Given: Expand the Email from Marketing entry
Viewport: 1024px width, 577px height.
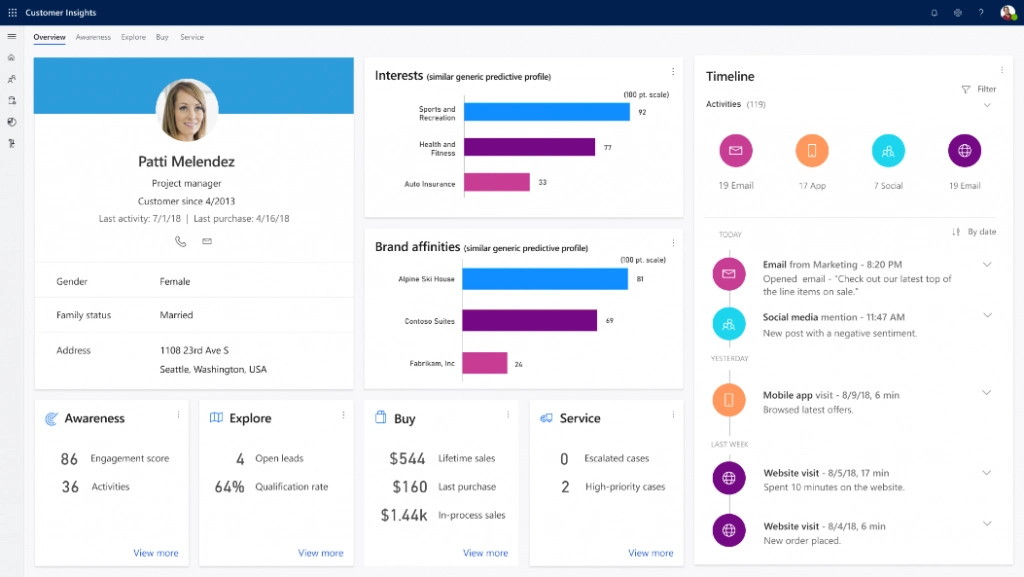Looking at the screenshot, I should pos(987,264).
